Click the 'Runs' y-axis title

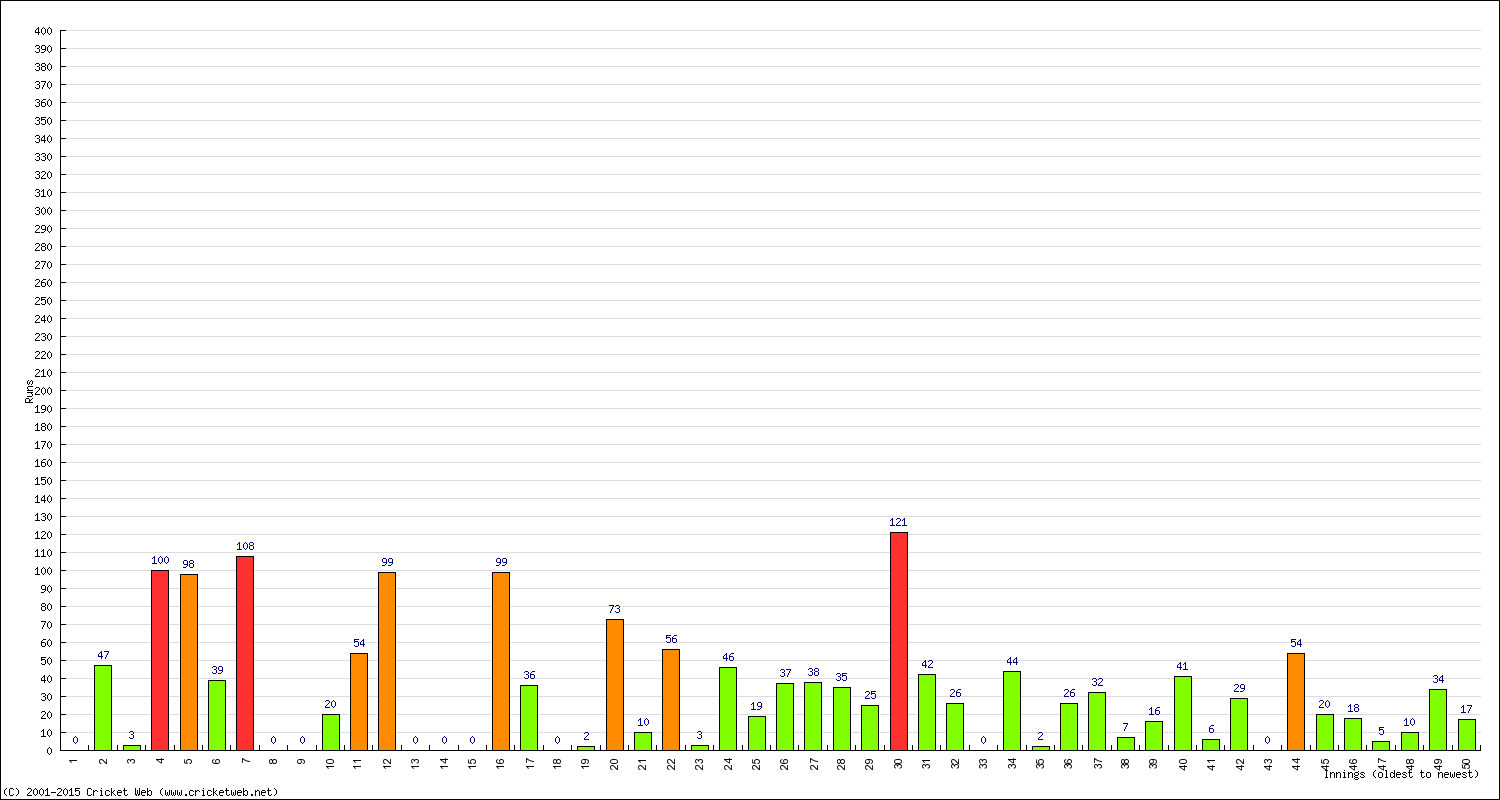[30, 390]
